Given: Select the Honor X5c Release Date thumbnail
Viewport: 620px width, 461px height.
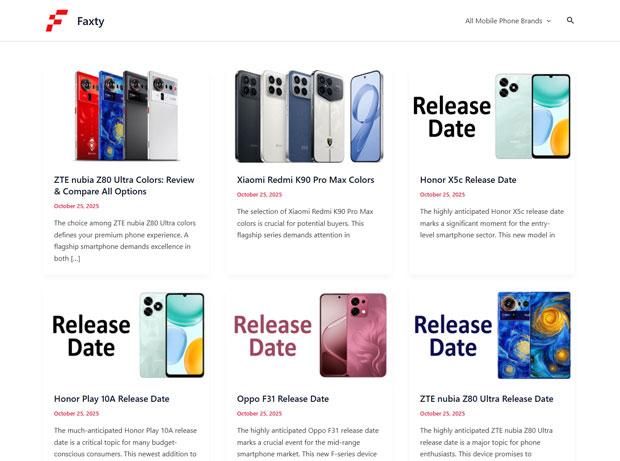Looking at the screenshot, I should coord(492,116).
